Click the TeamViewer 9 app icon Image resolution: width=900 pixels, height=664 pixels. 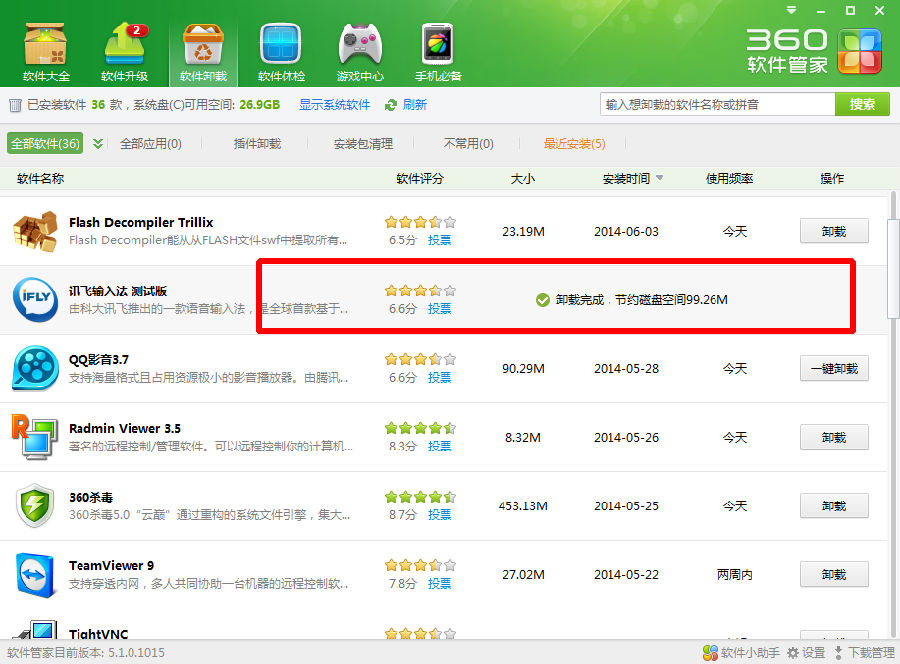click(x=35, y=574)
